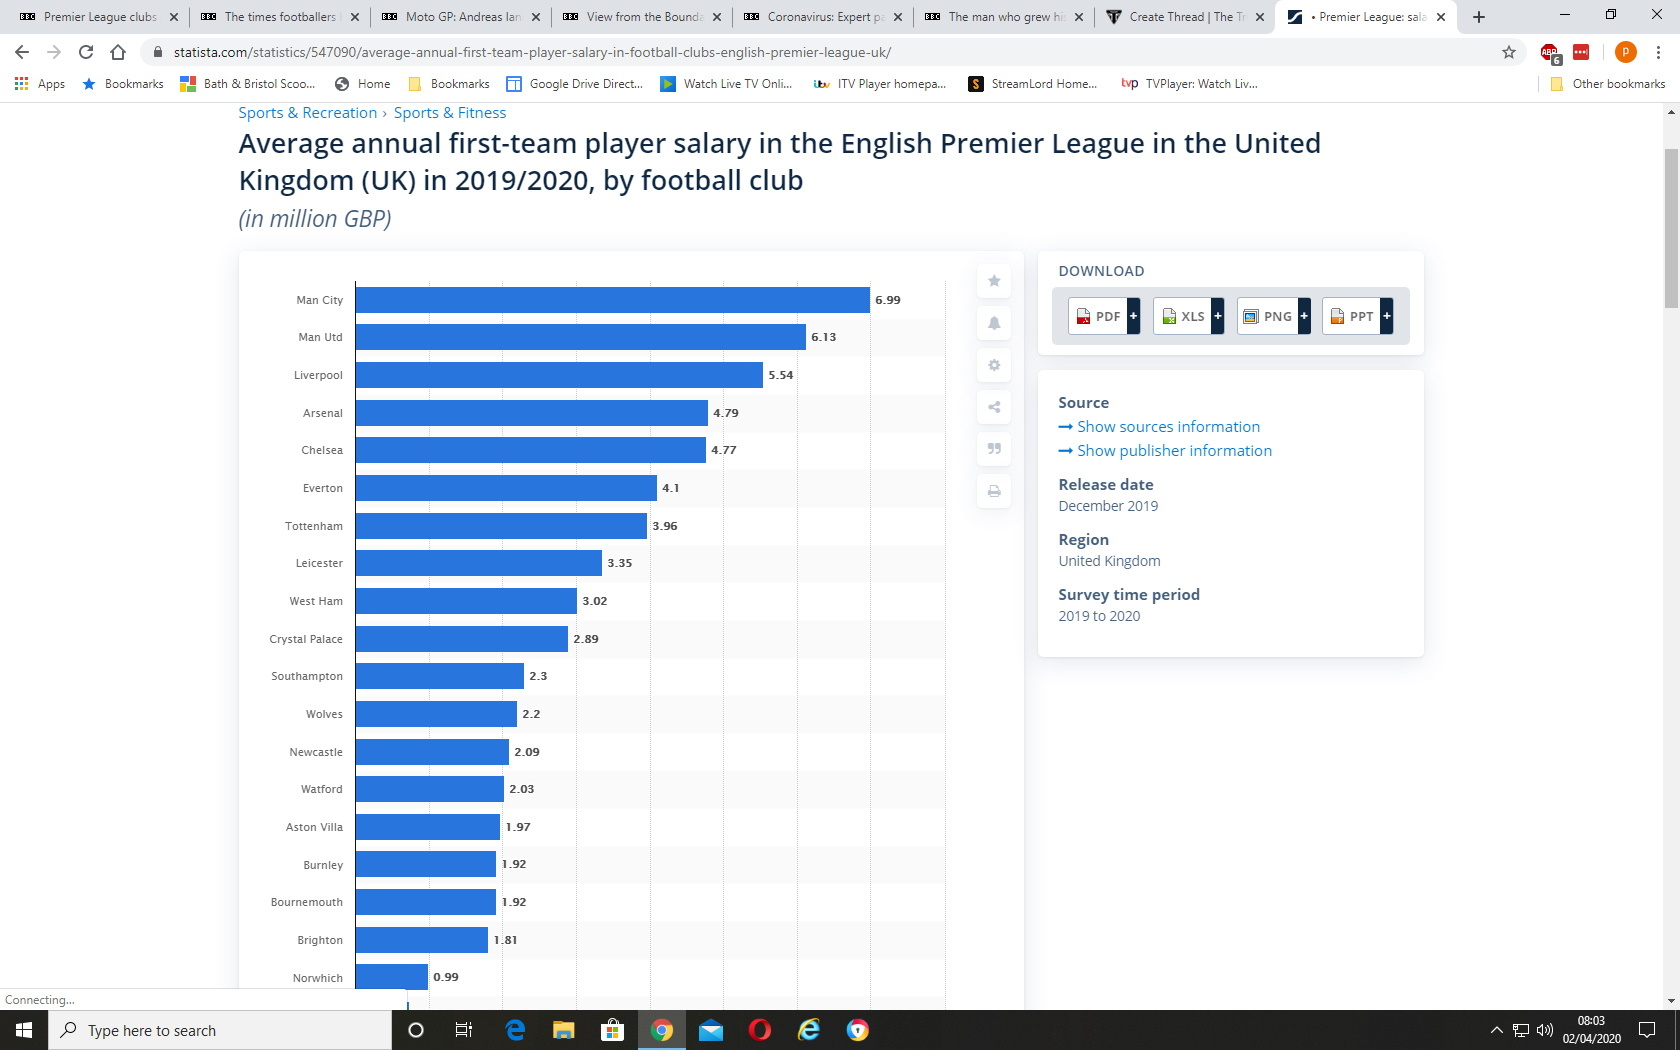Expand the PDF download plus button
The width and height of the screenshot is (1680, 1050).
pos(1133,316)
